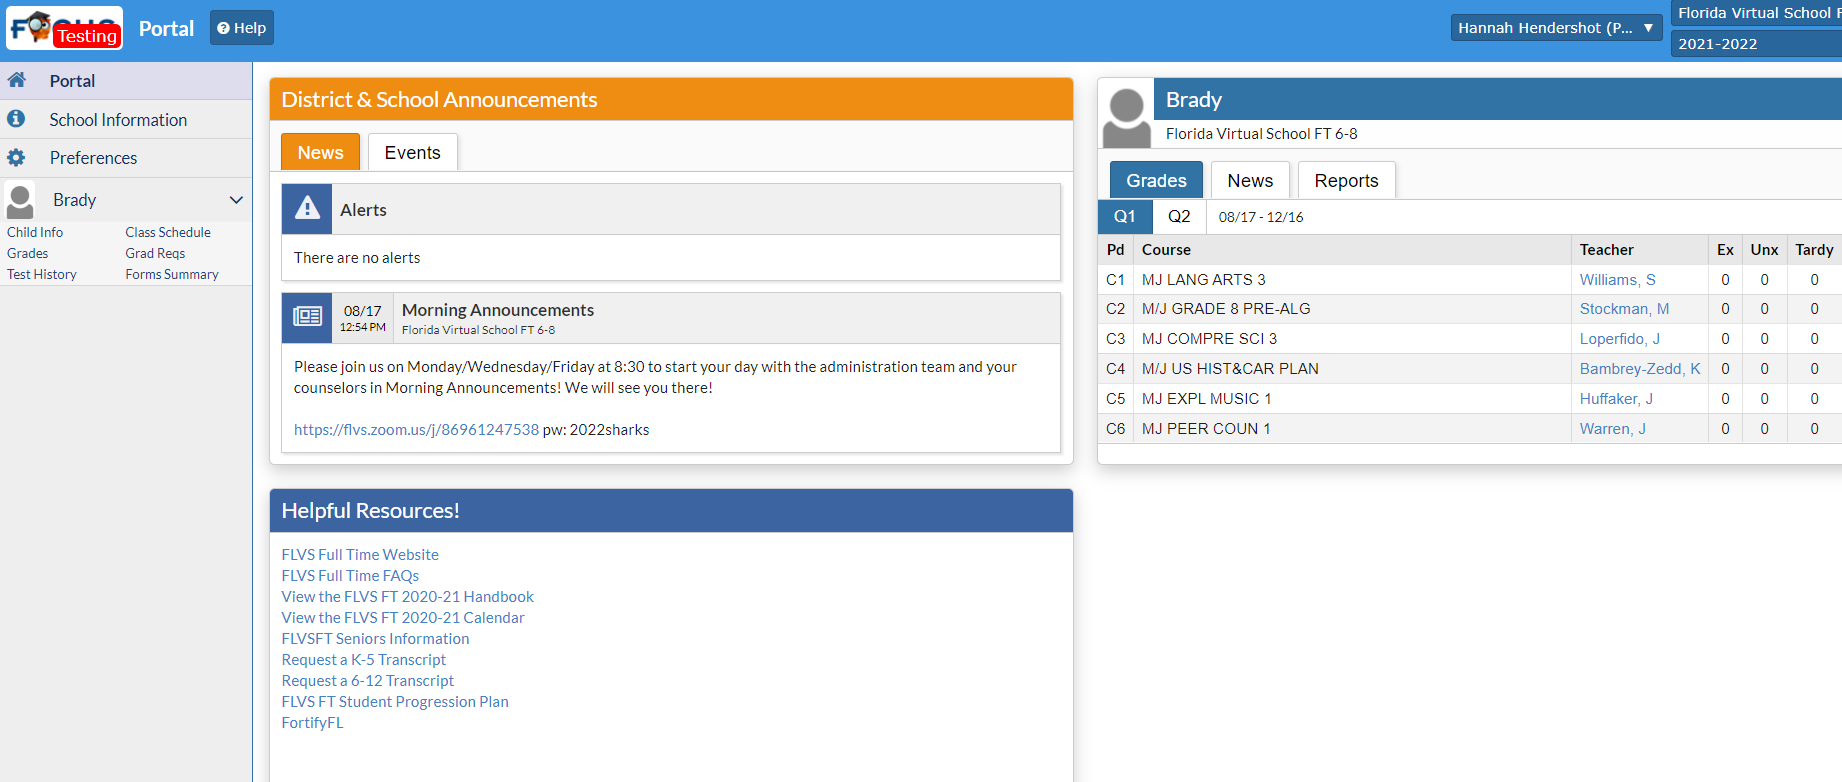
Task: Click the Unx column header
Action: [1764, 250]
